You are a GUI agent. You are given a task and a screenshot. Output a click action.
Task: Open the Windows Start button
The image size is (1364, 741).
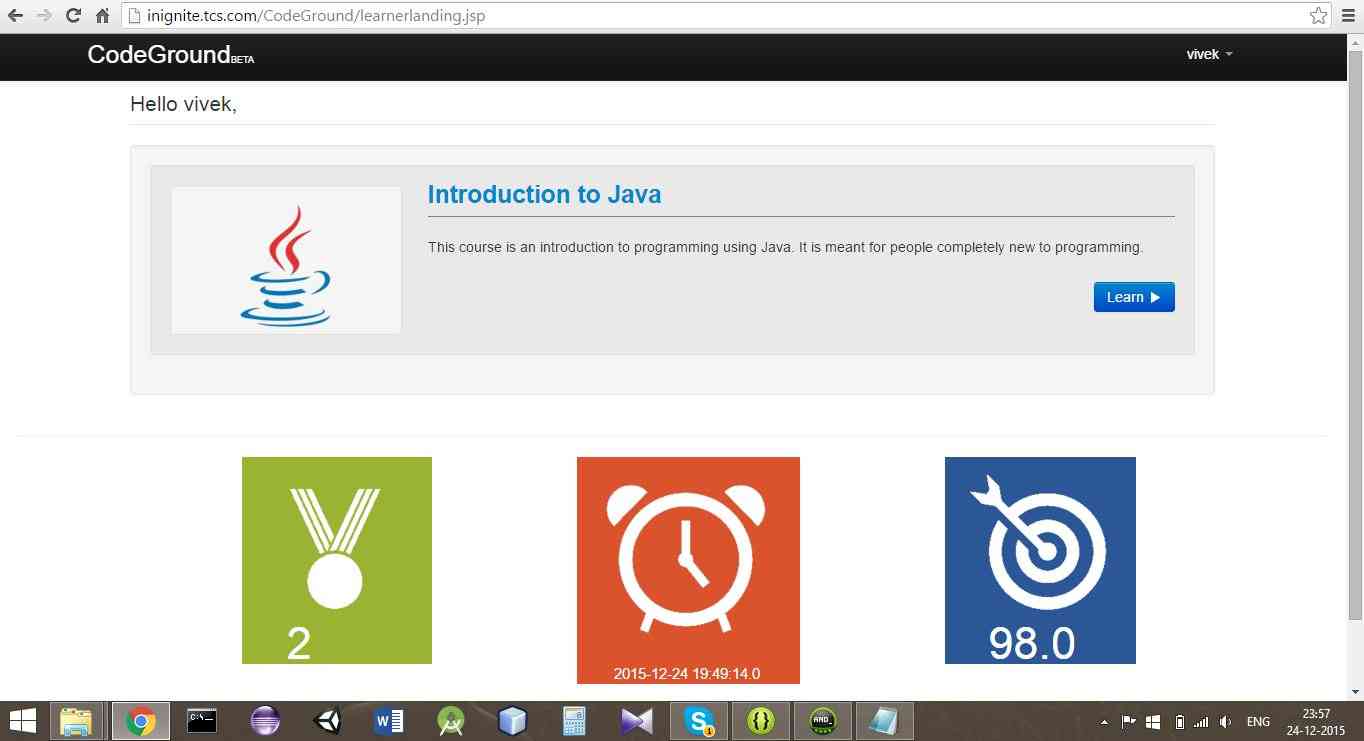coord(22,721)
